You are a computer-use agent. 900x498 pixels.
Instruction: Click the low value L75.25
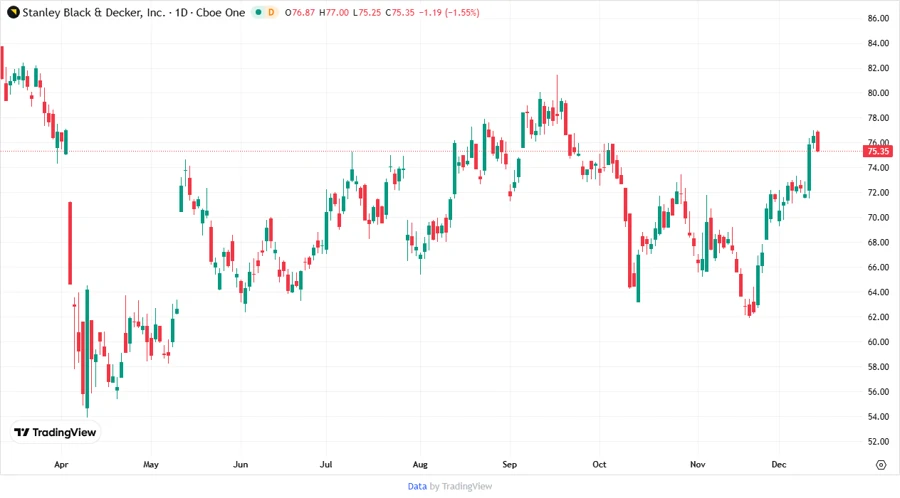[367, 12]
